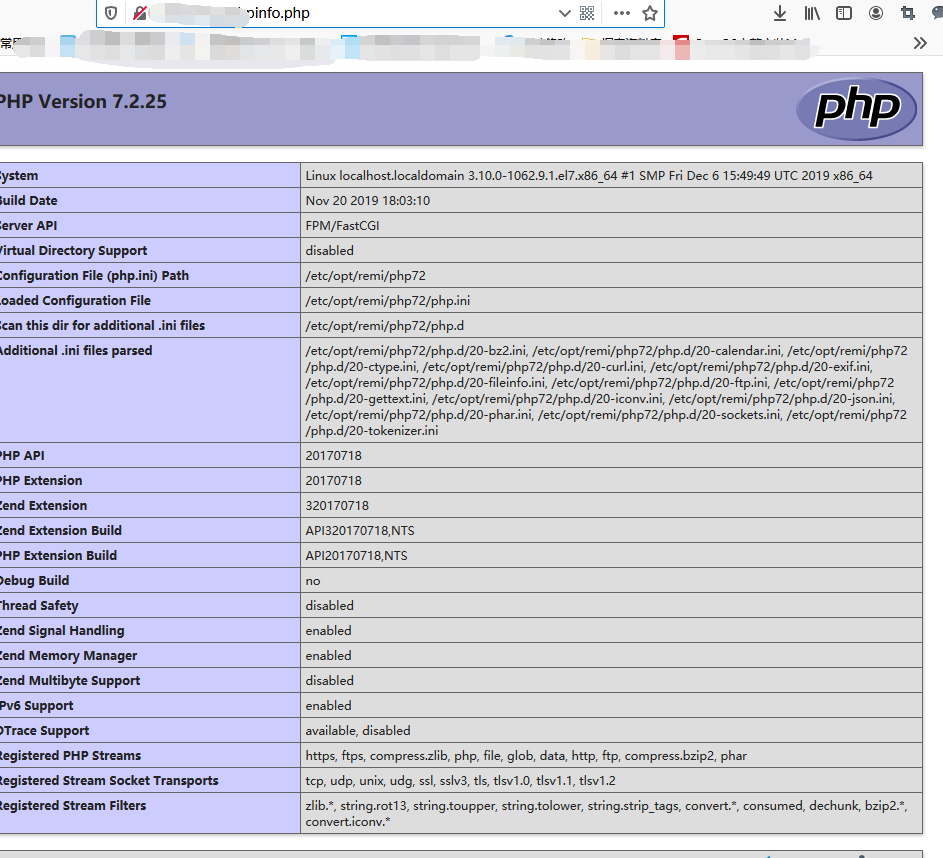
Task: Open the Firefox account avatar icon
Action: pos(876,13)
